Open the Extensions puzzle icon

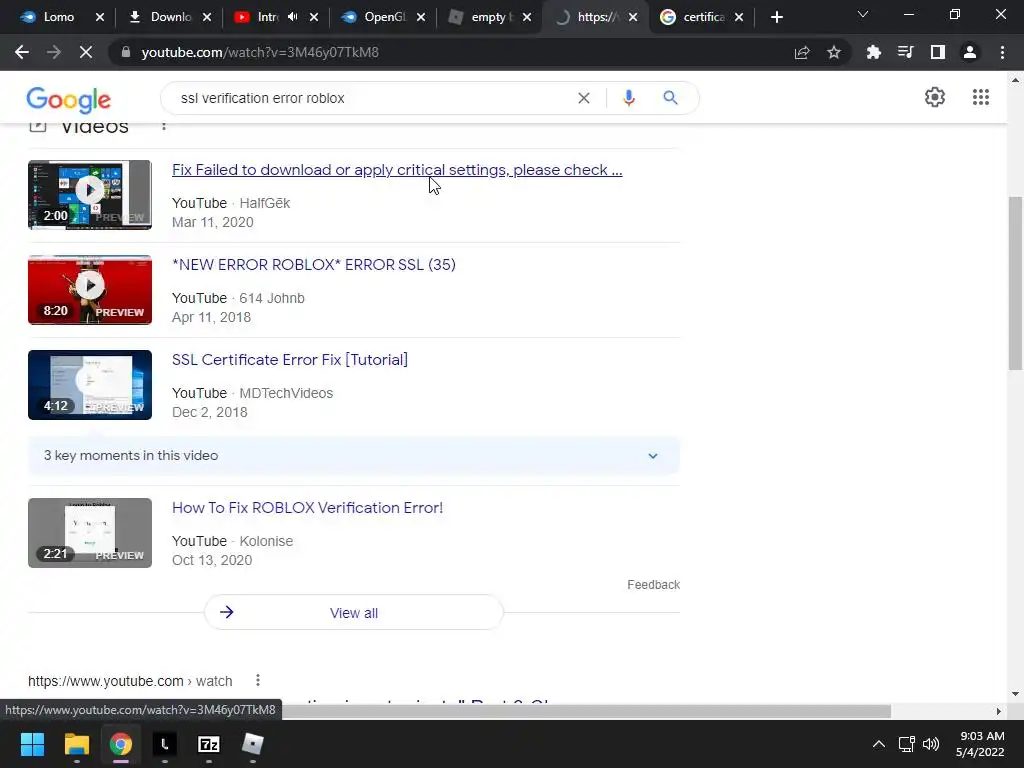click(873, 52)
